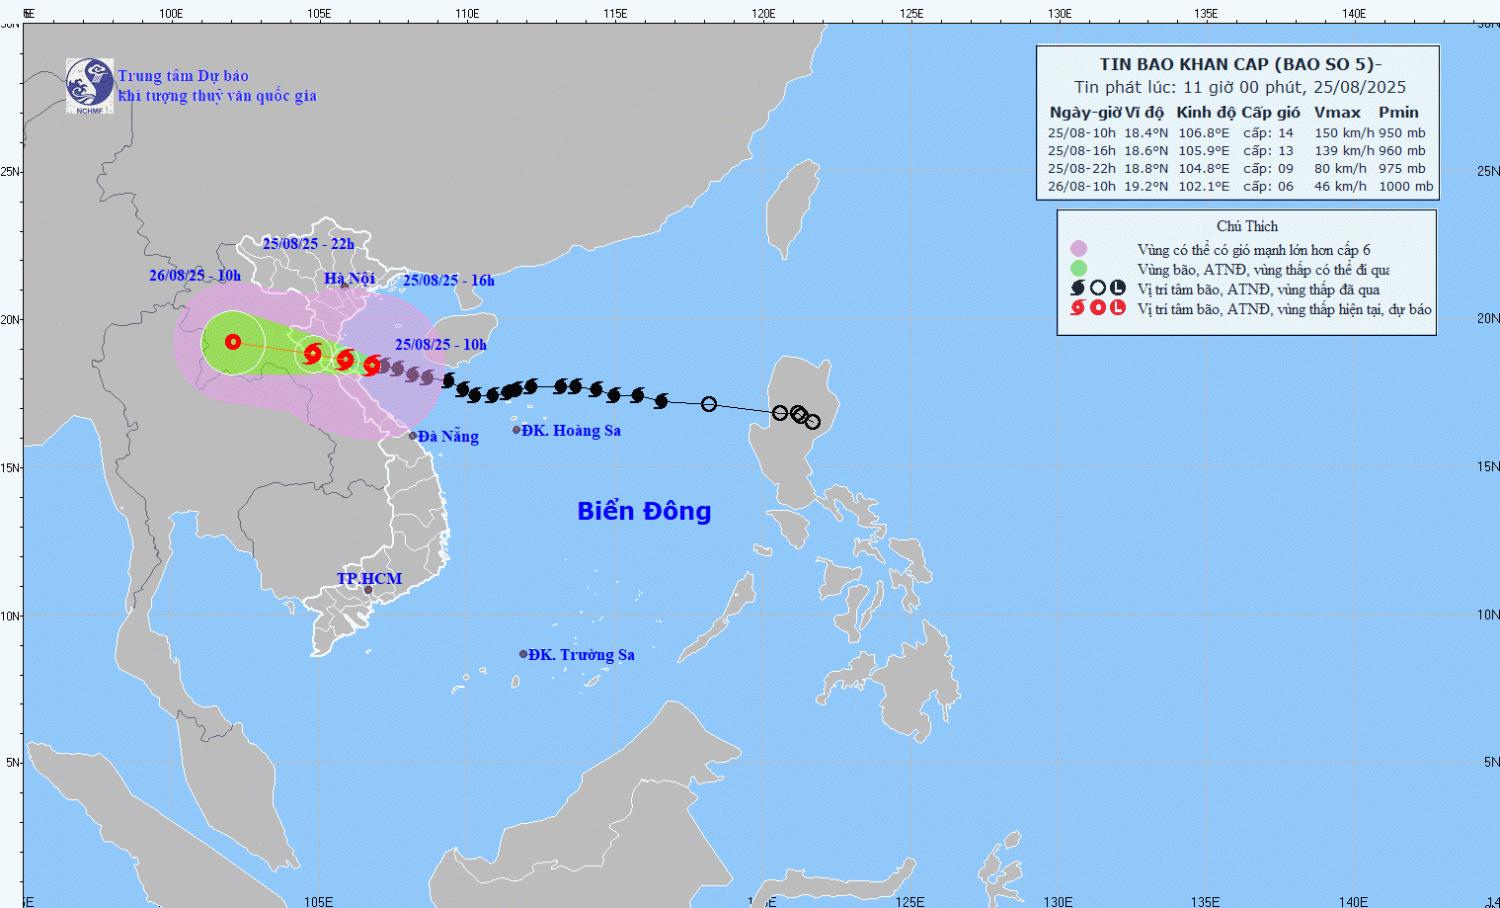Click the pink swatch in the legend
The image size is (1500, 908).
pos(1078,249)
